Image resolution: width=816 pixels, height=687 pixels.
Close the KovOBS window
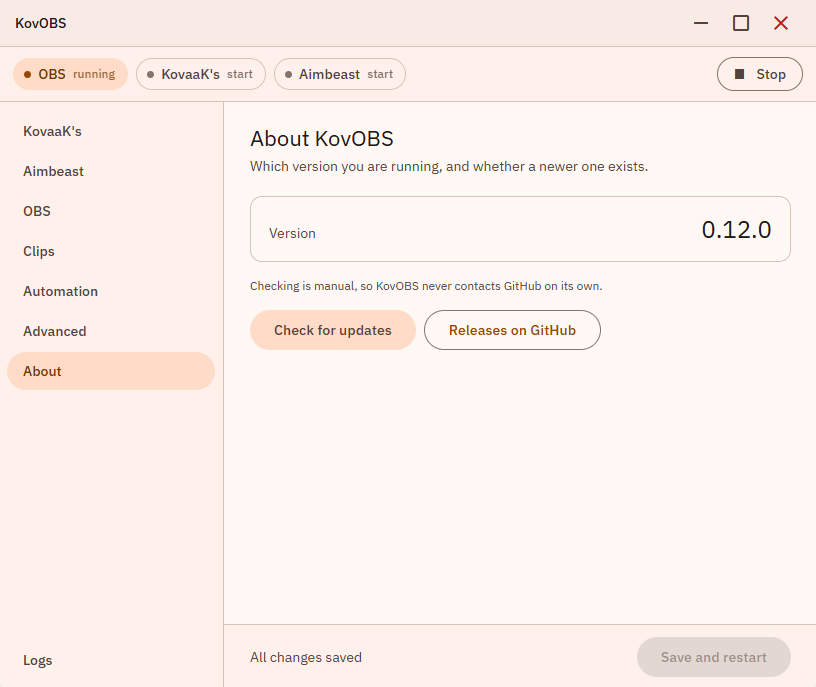click(781, 23)
